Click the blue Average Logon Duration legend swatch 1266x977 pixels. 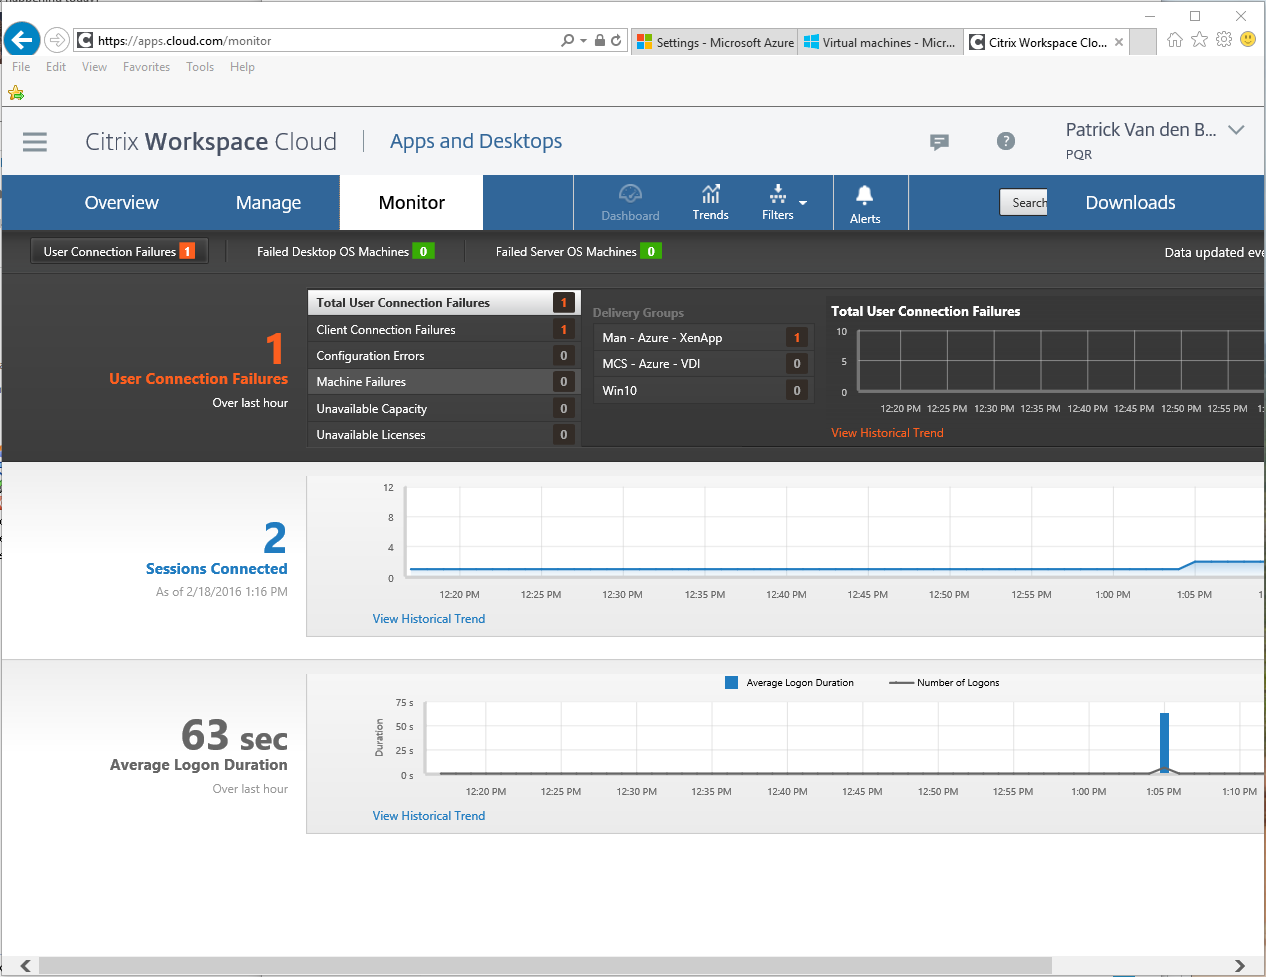(x=731, y=683)
